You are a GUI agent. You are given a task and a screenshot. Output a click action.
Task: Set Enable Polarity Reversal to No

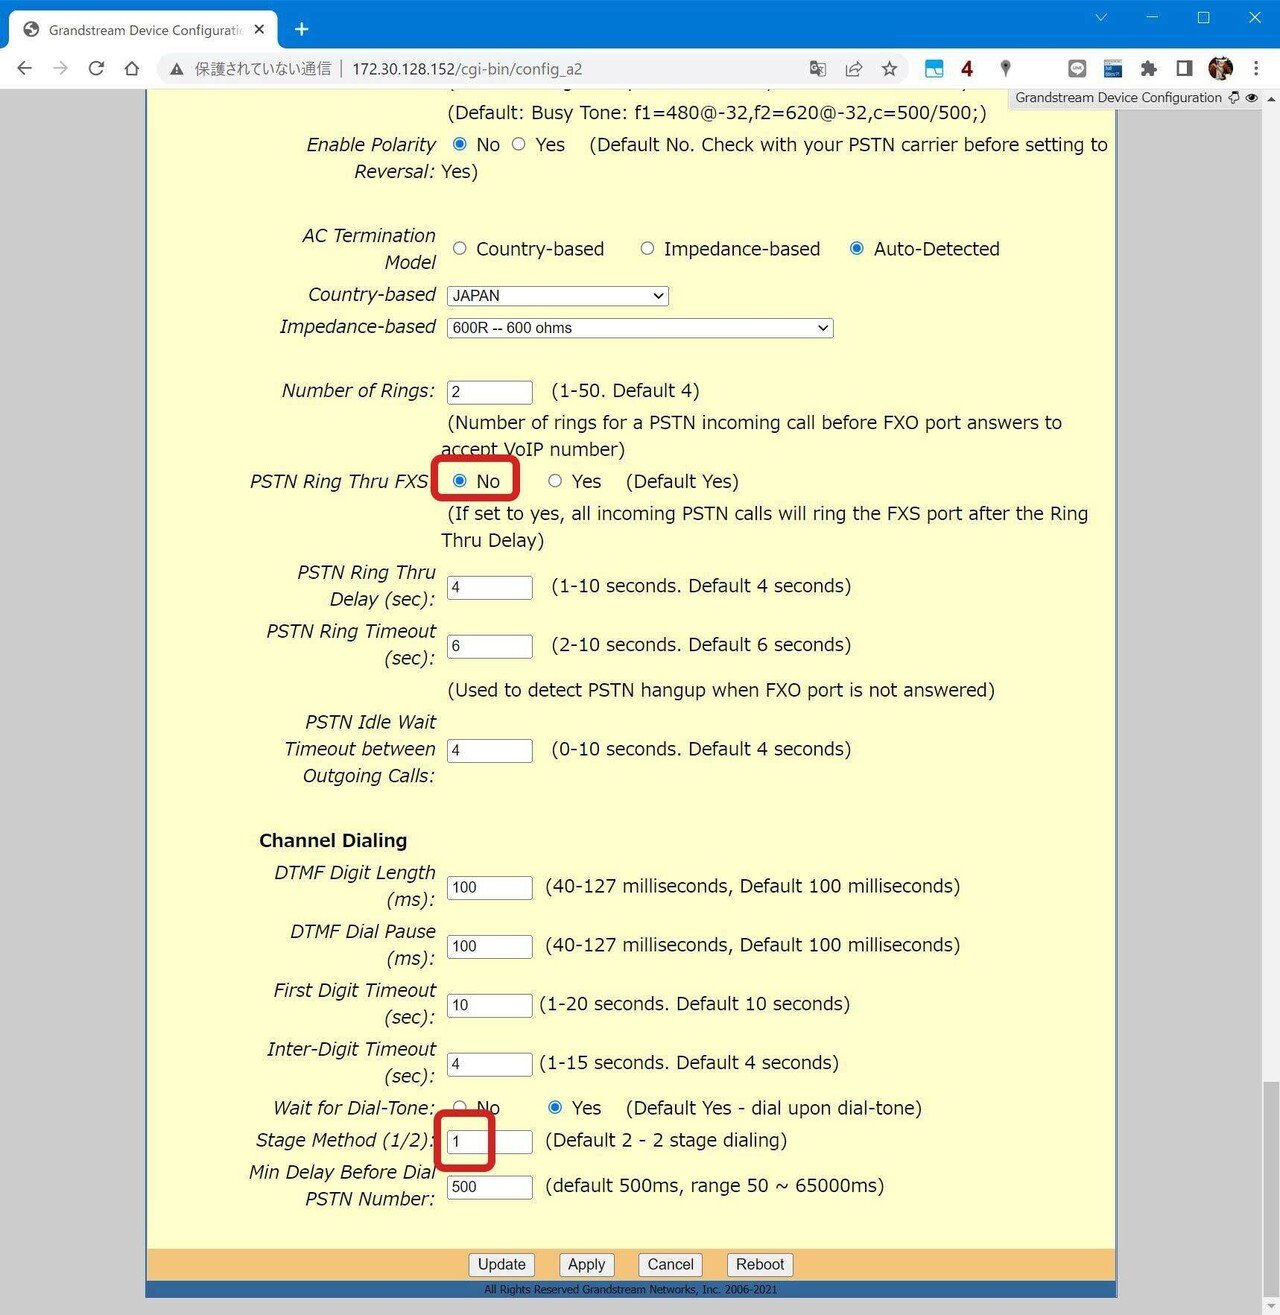tap(460, 144)
